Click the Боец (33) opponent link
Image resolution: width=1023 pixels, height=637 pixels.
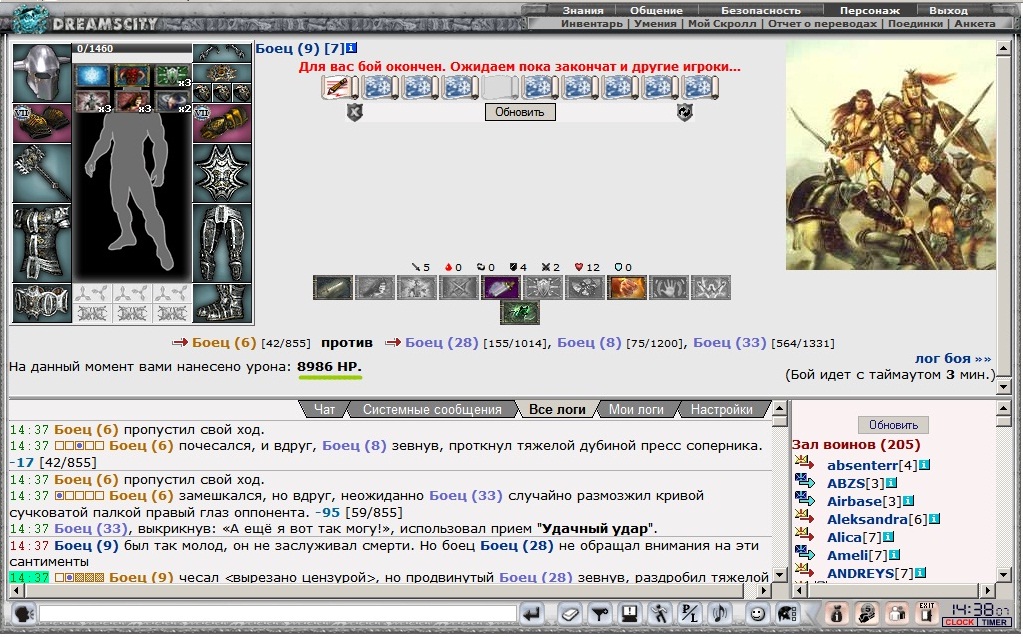(x=729, y=343)
